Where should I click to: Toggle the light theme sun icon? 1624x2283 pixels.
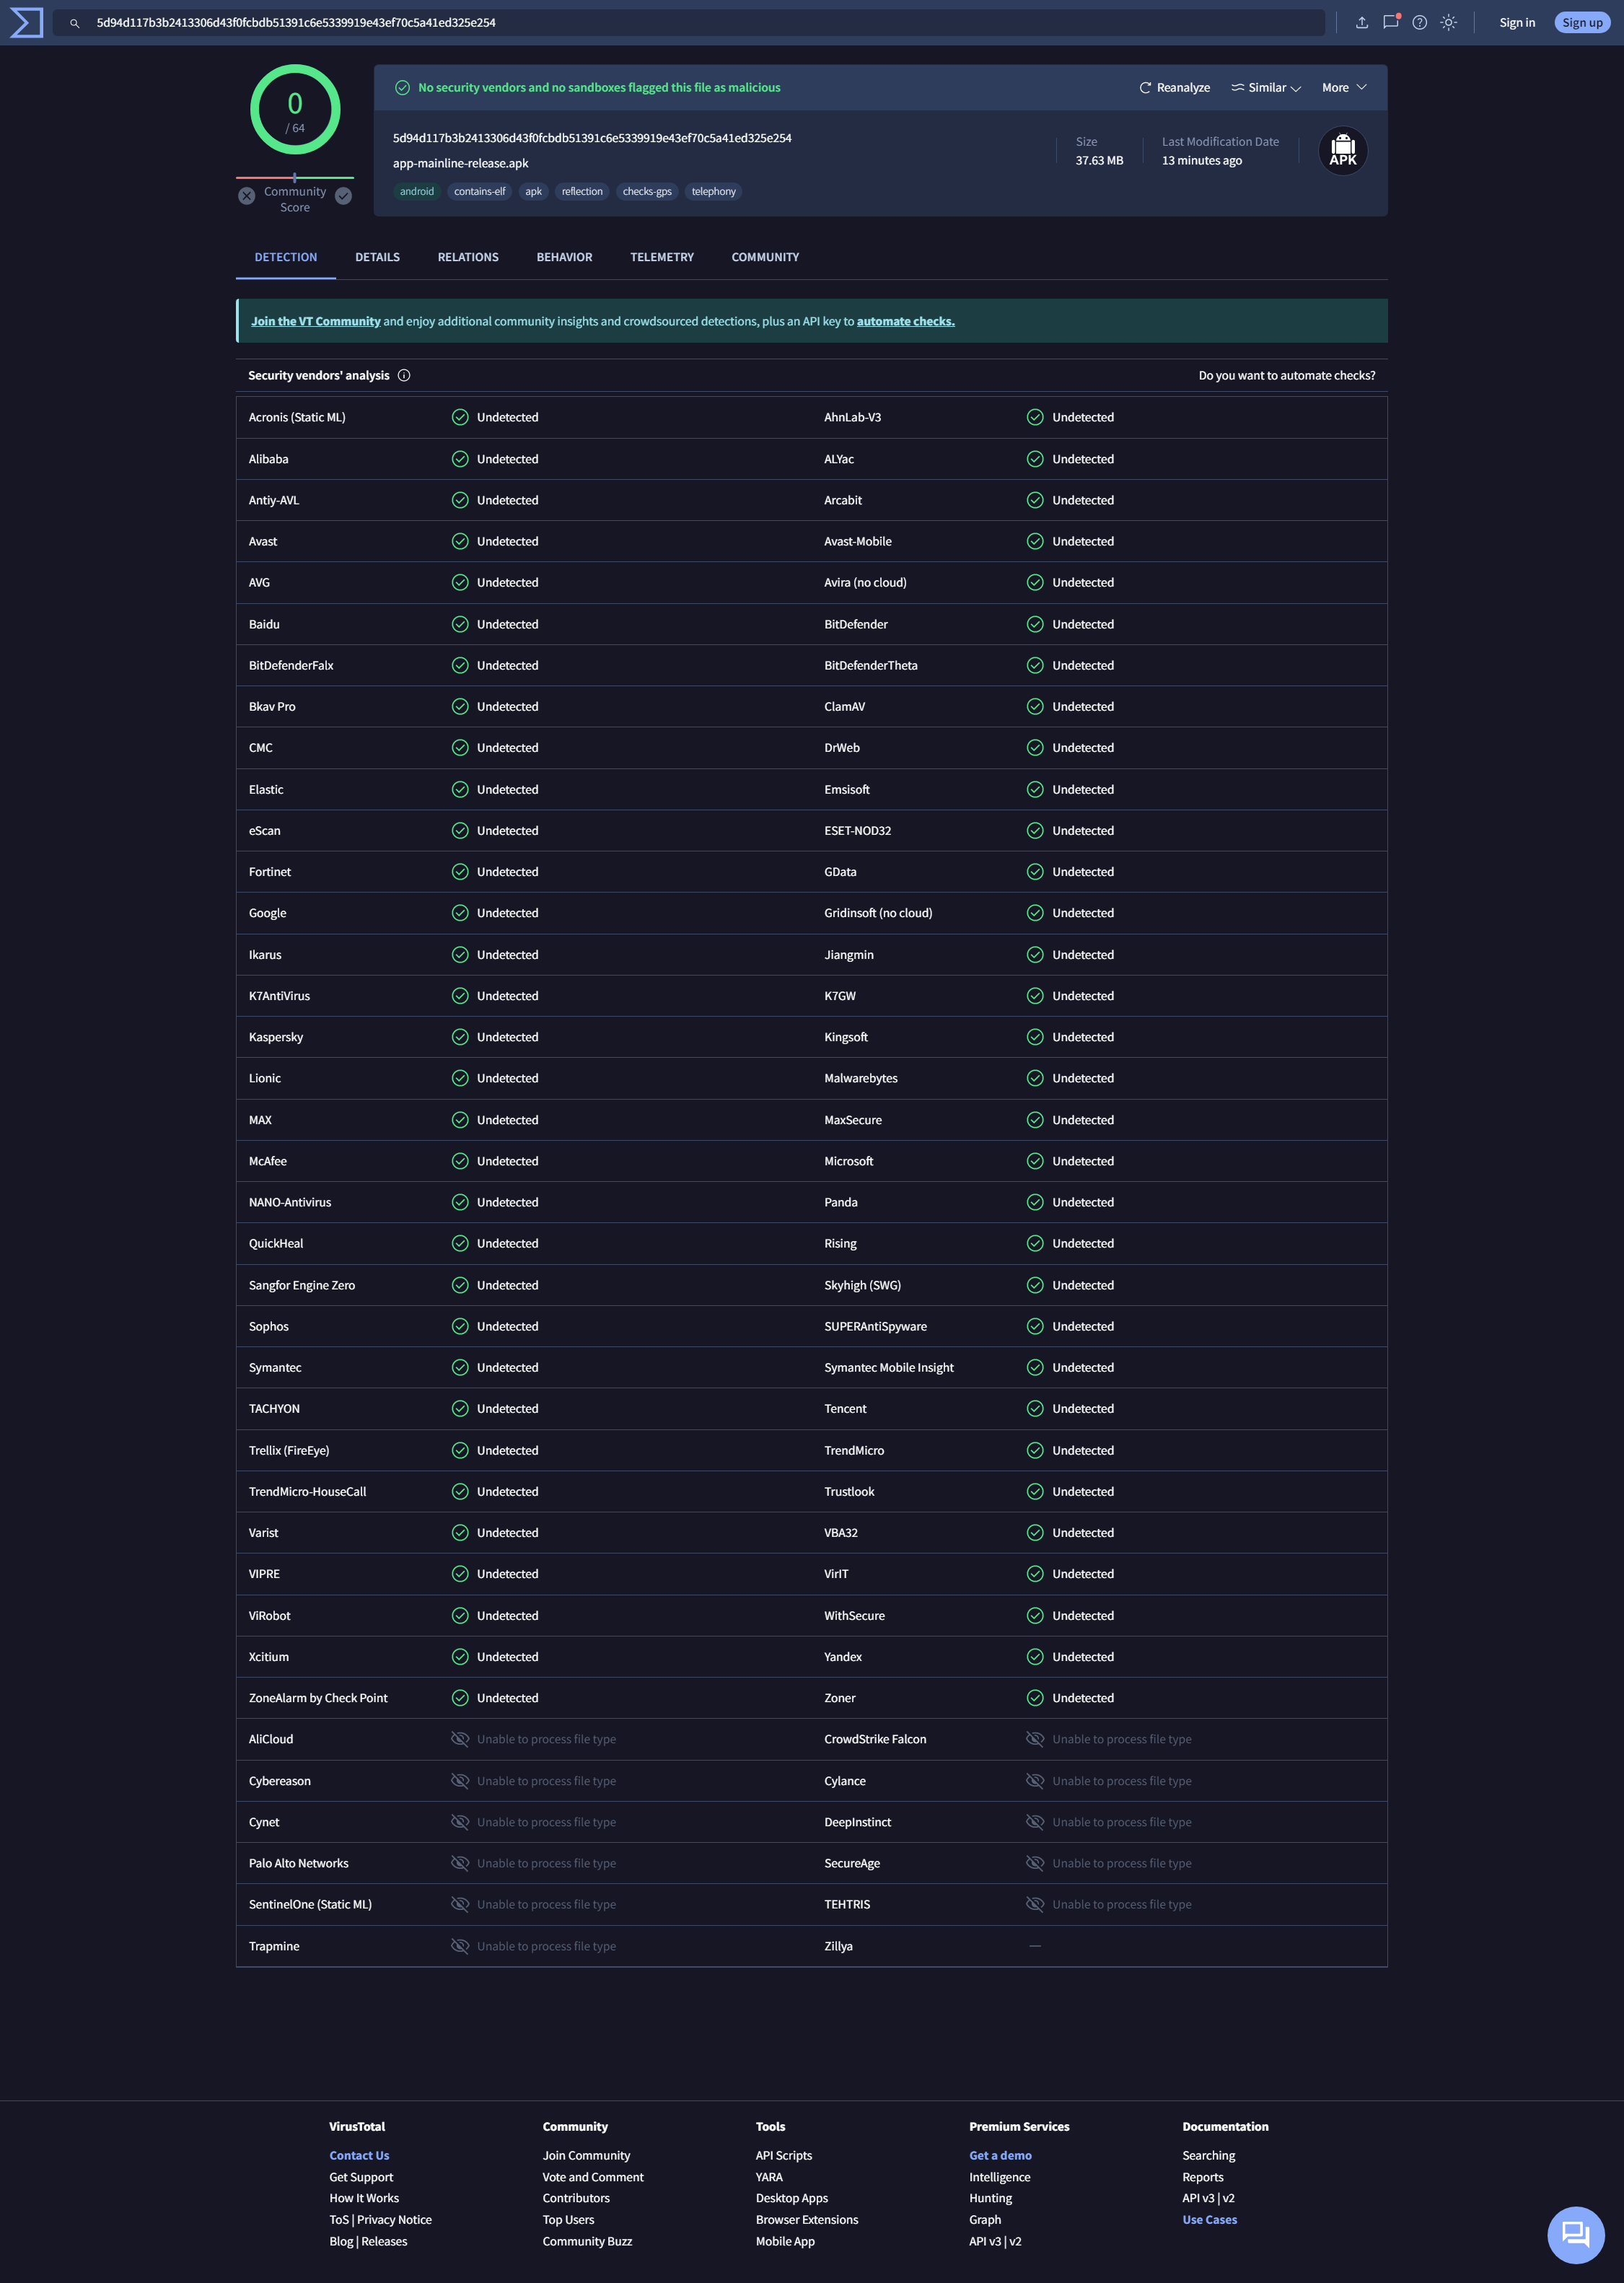click(1448, 22)
